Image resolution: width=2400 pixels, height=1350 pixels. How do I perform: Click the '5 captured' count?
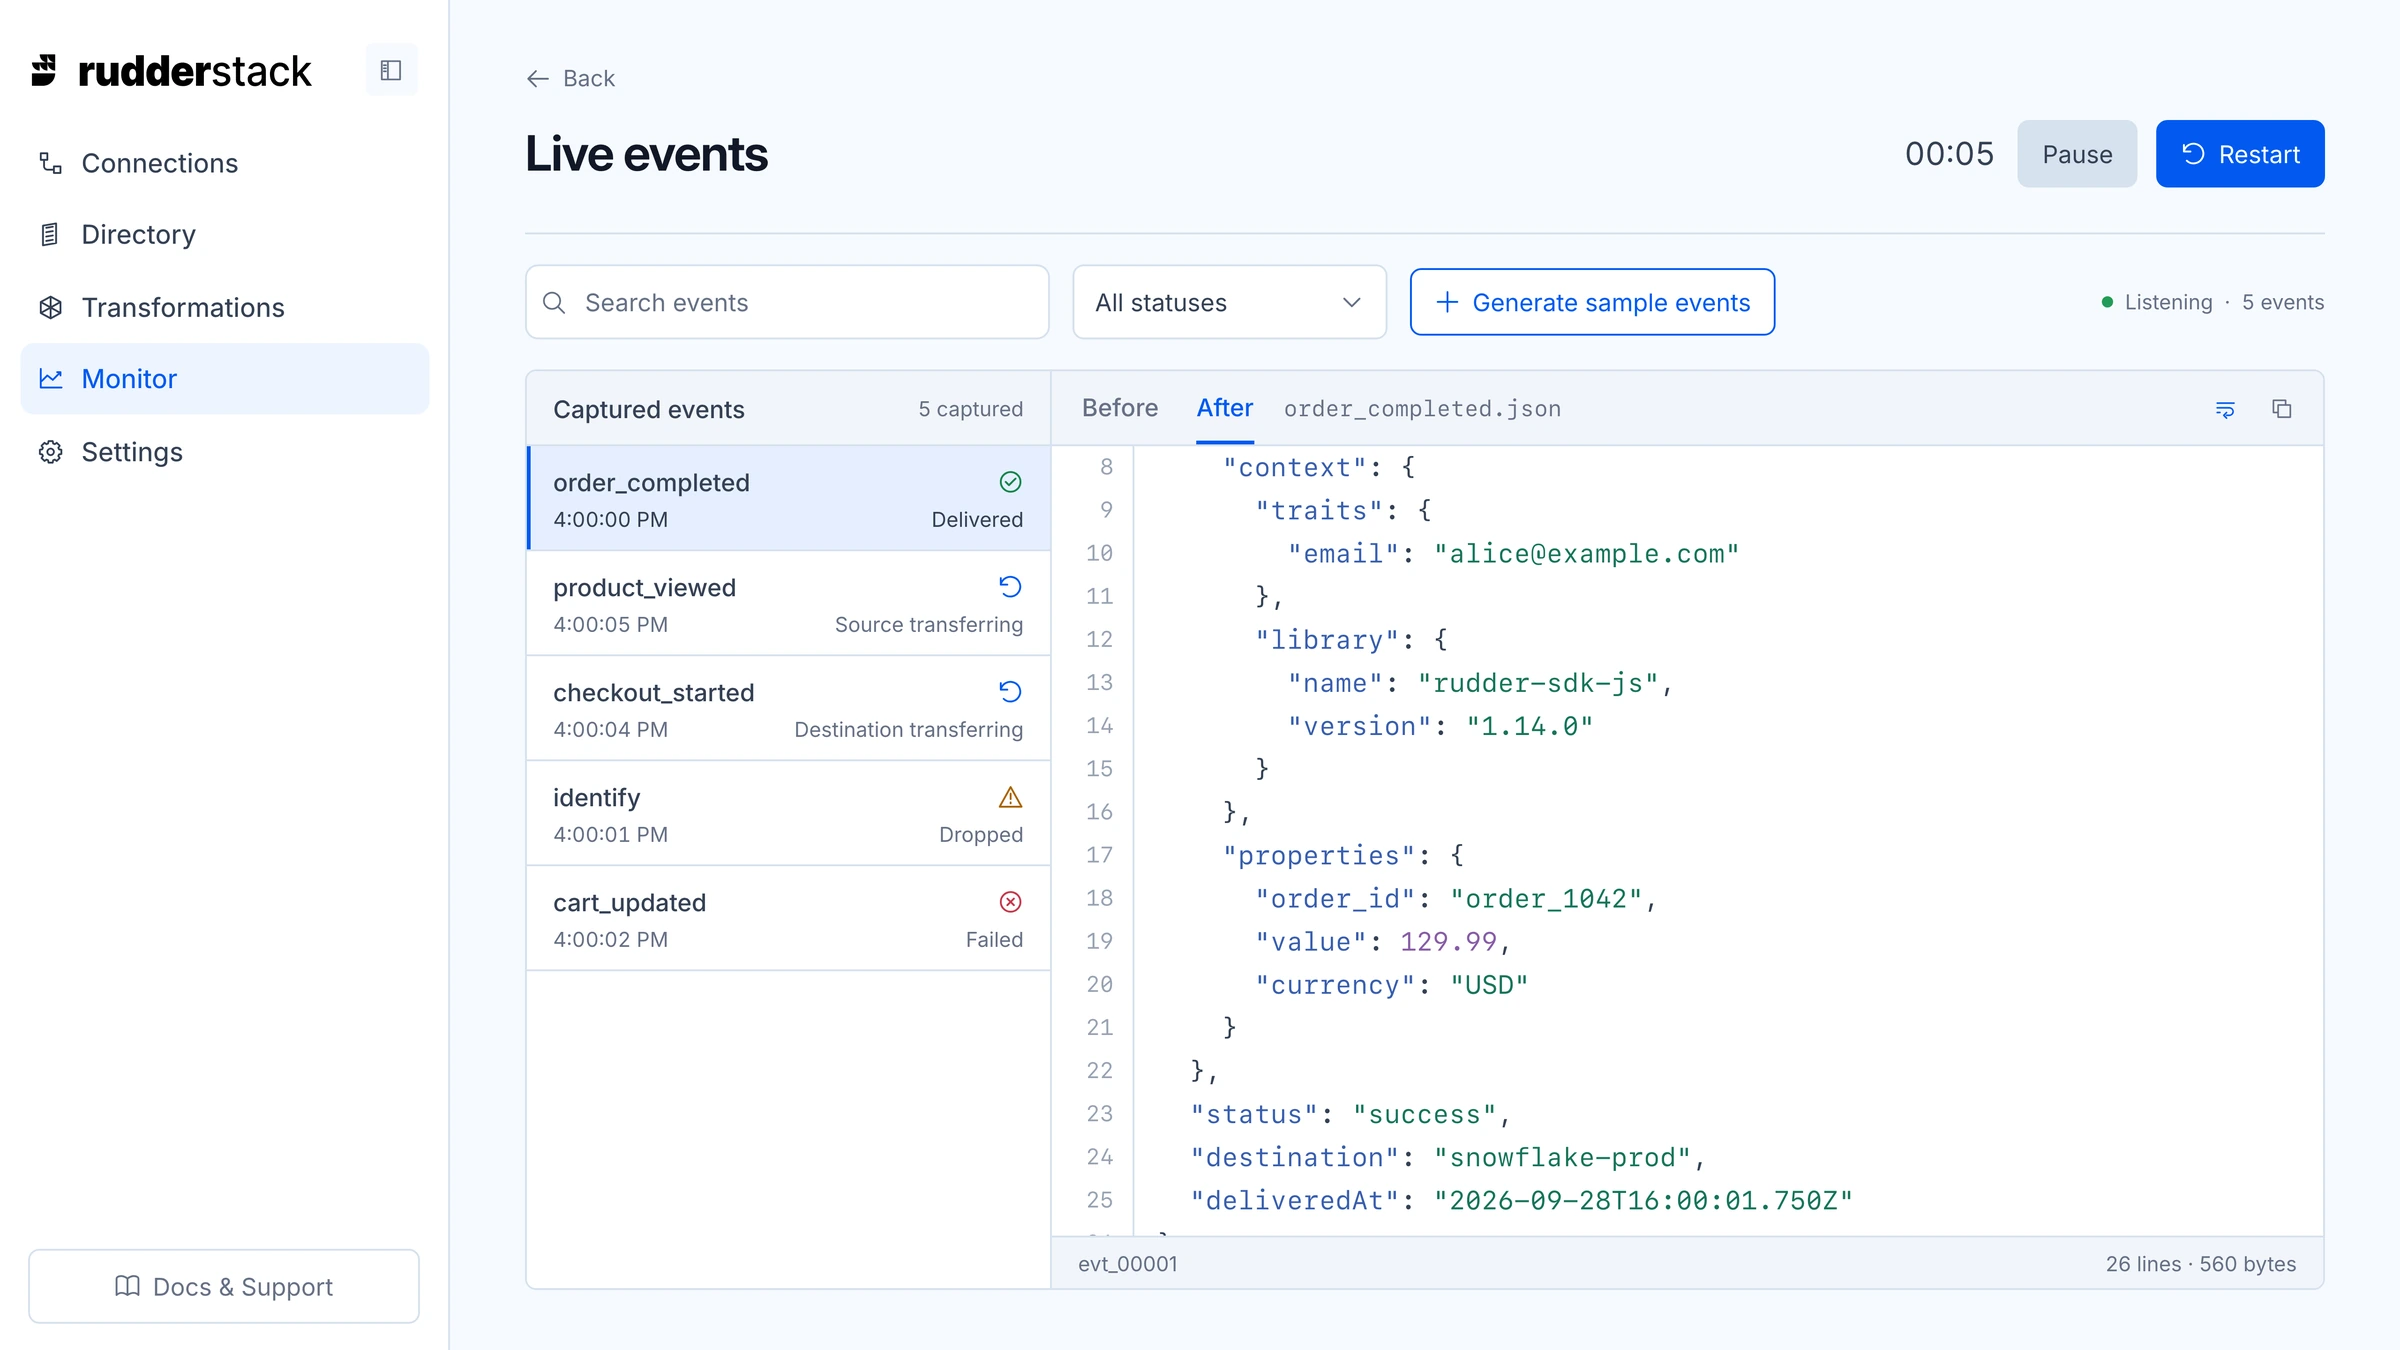click(x=970, y=409)
